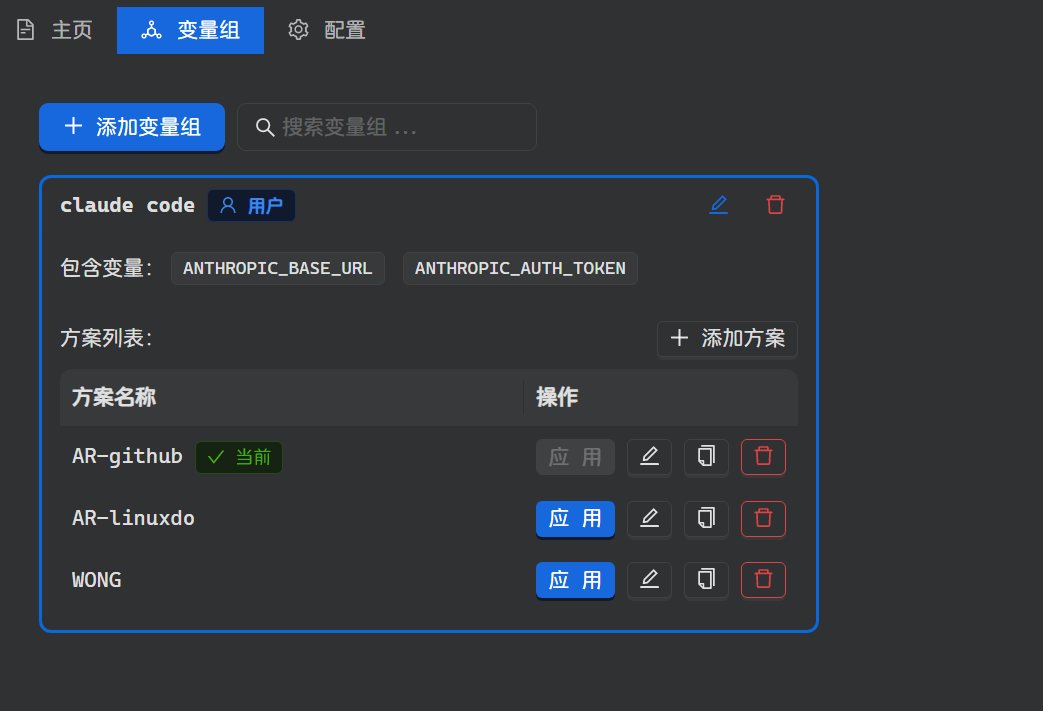Edit the AR-linuxdo scheme

pos(649,519)
